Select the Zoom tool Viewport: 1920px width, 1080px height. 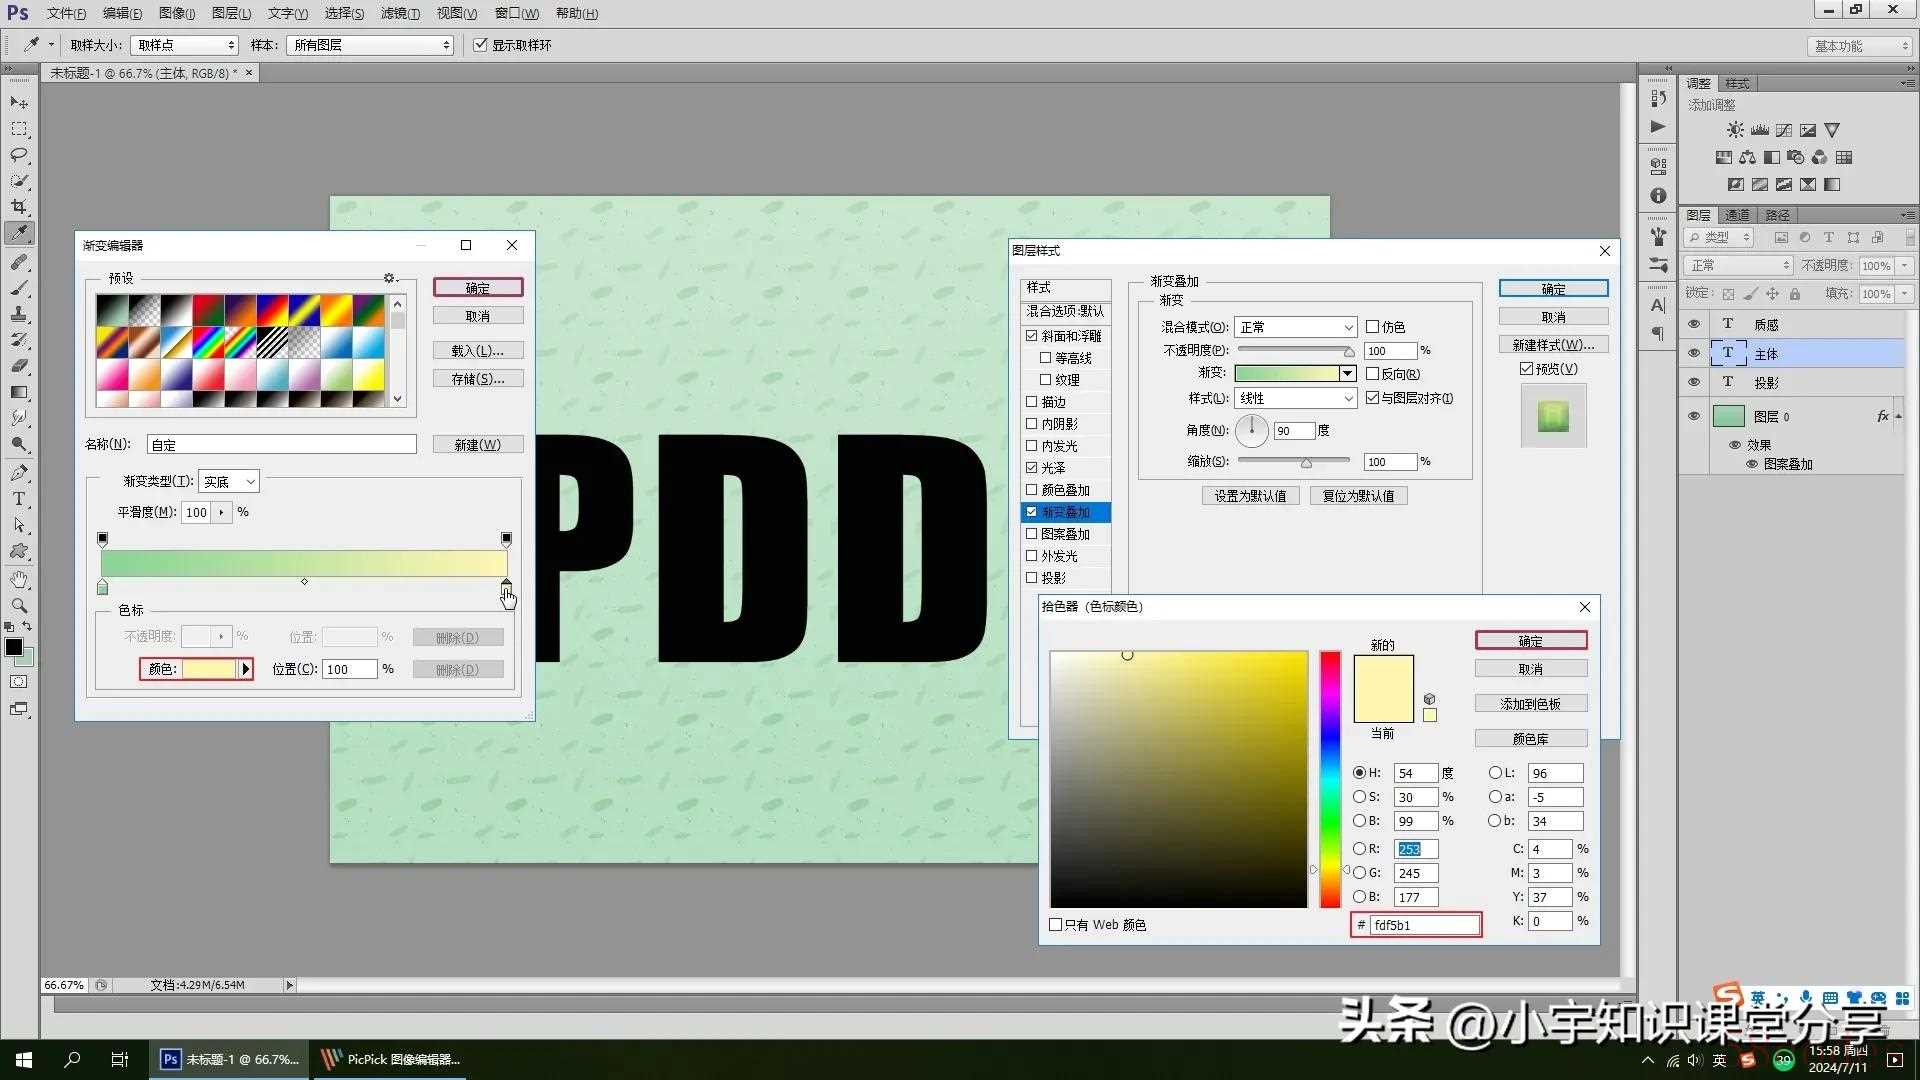[x=19, y=606]
